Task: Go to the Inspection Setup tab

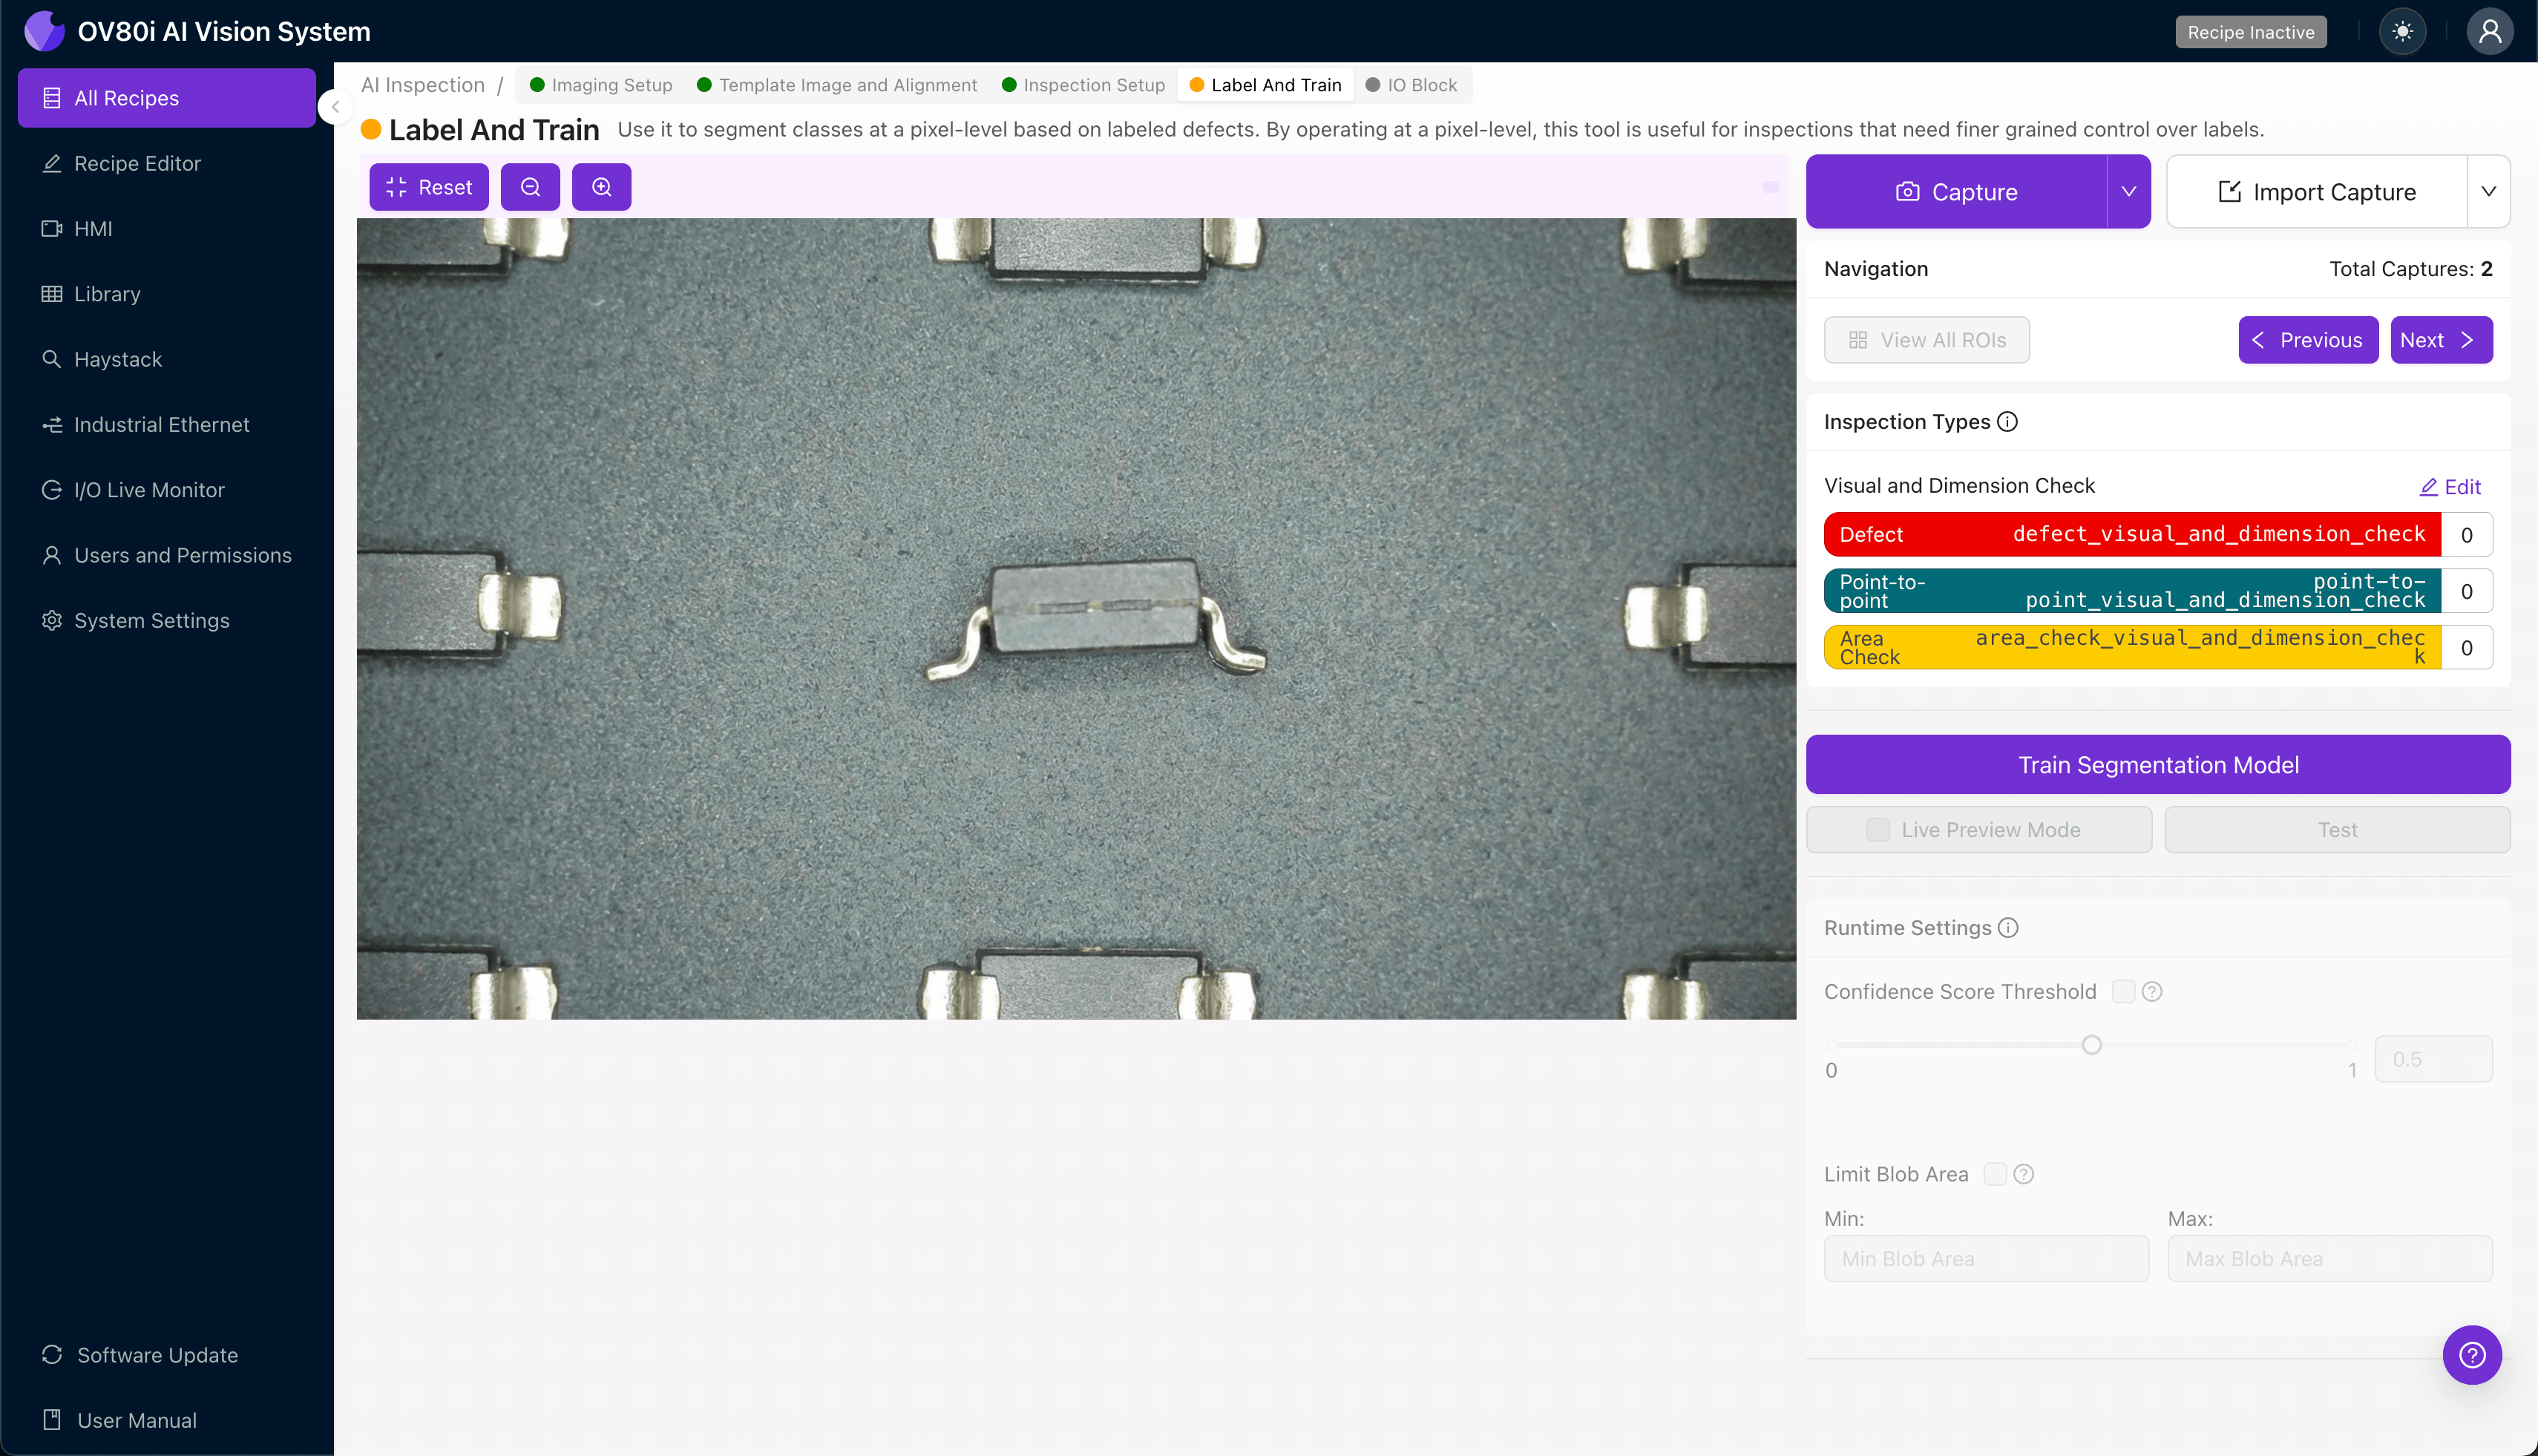Action: click(x=1084, y=85)
